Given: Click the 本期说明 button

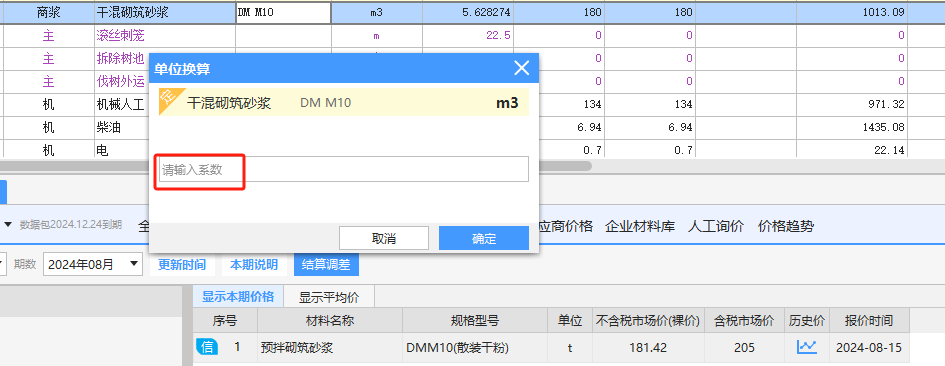Looking at the screenshot, I should (x=254, y=265).
